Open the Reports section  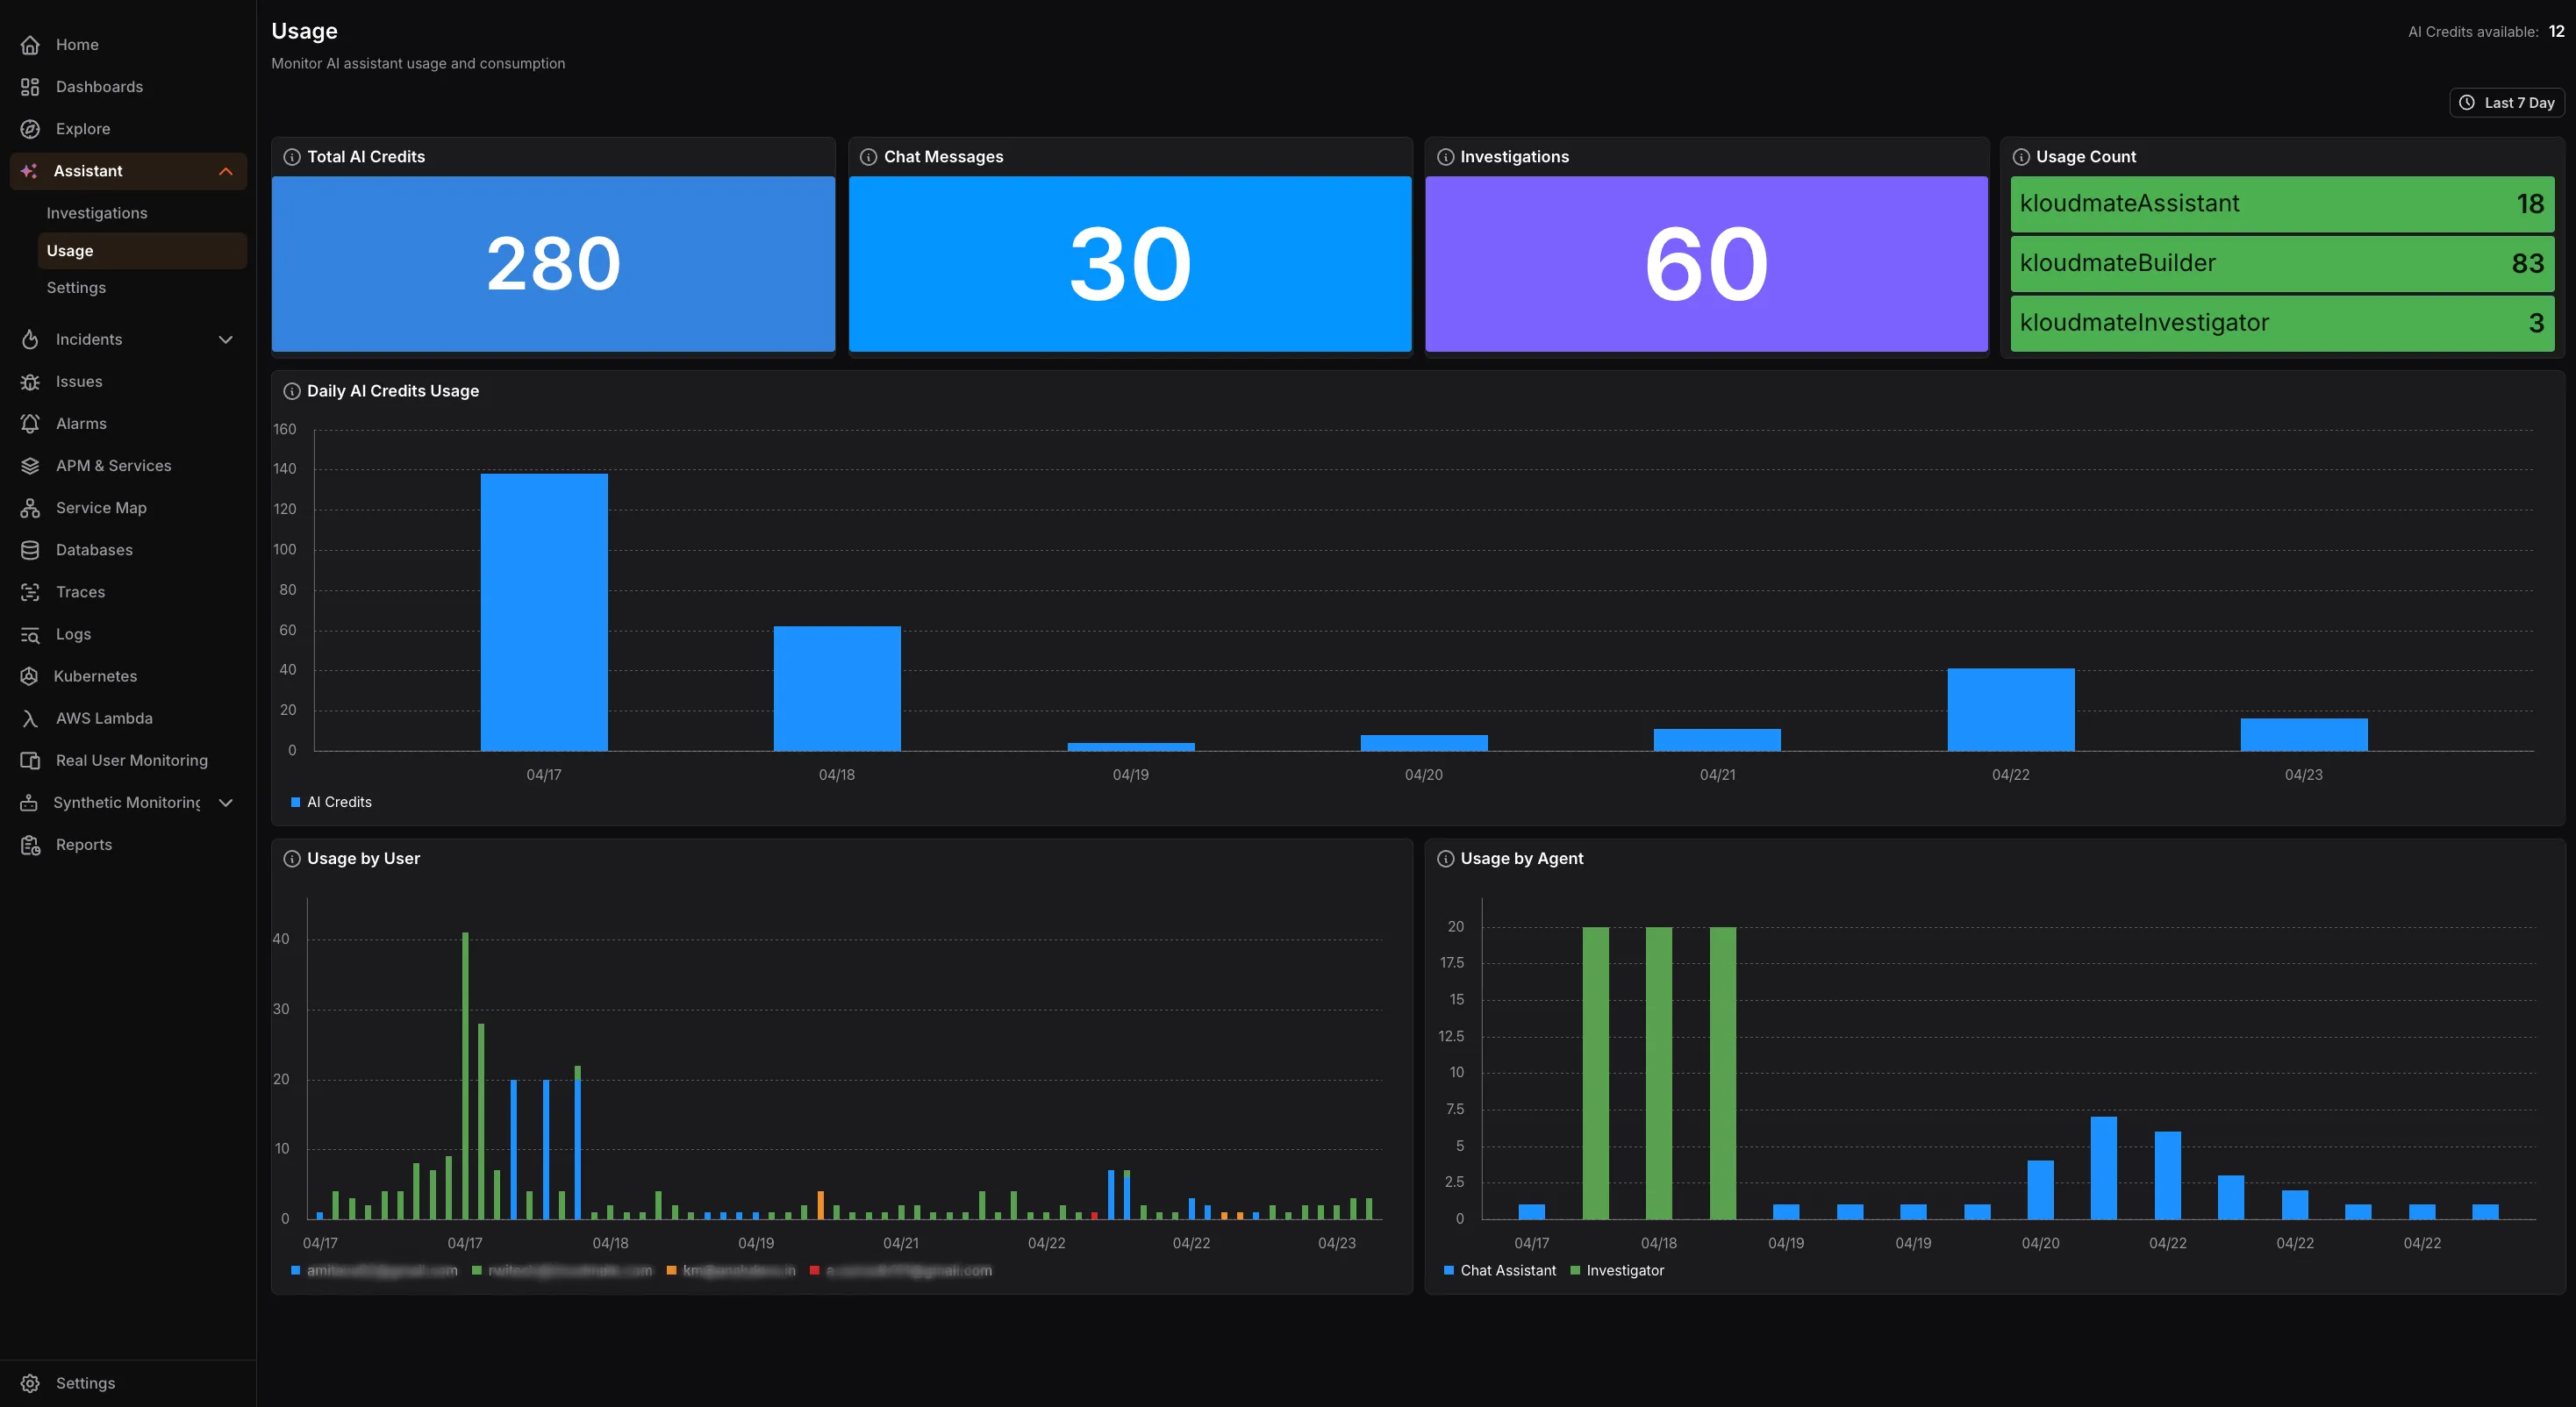click(84, 845)
